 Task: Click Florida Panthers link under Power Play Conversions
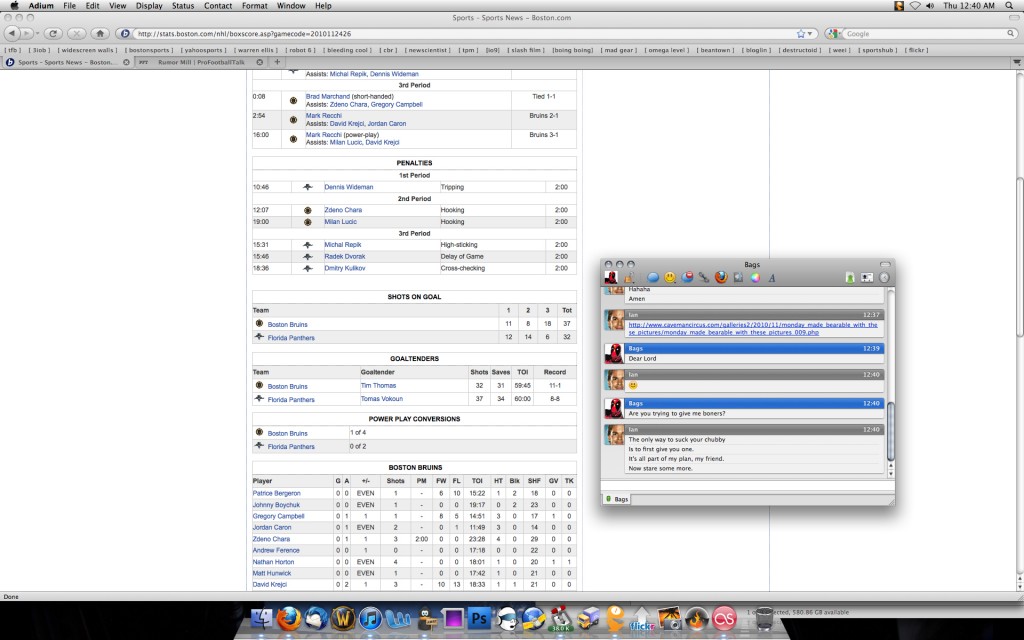291,447
